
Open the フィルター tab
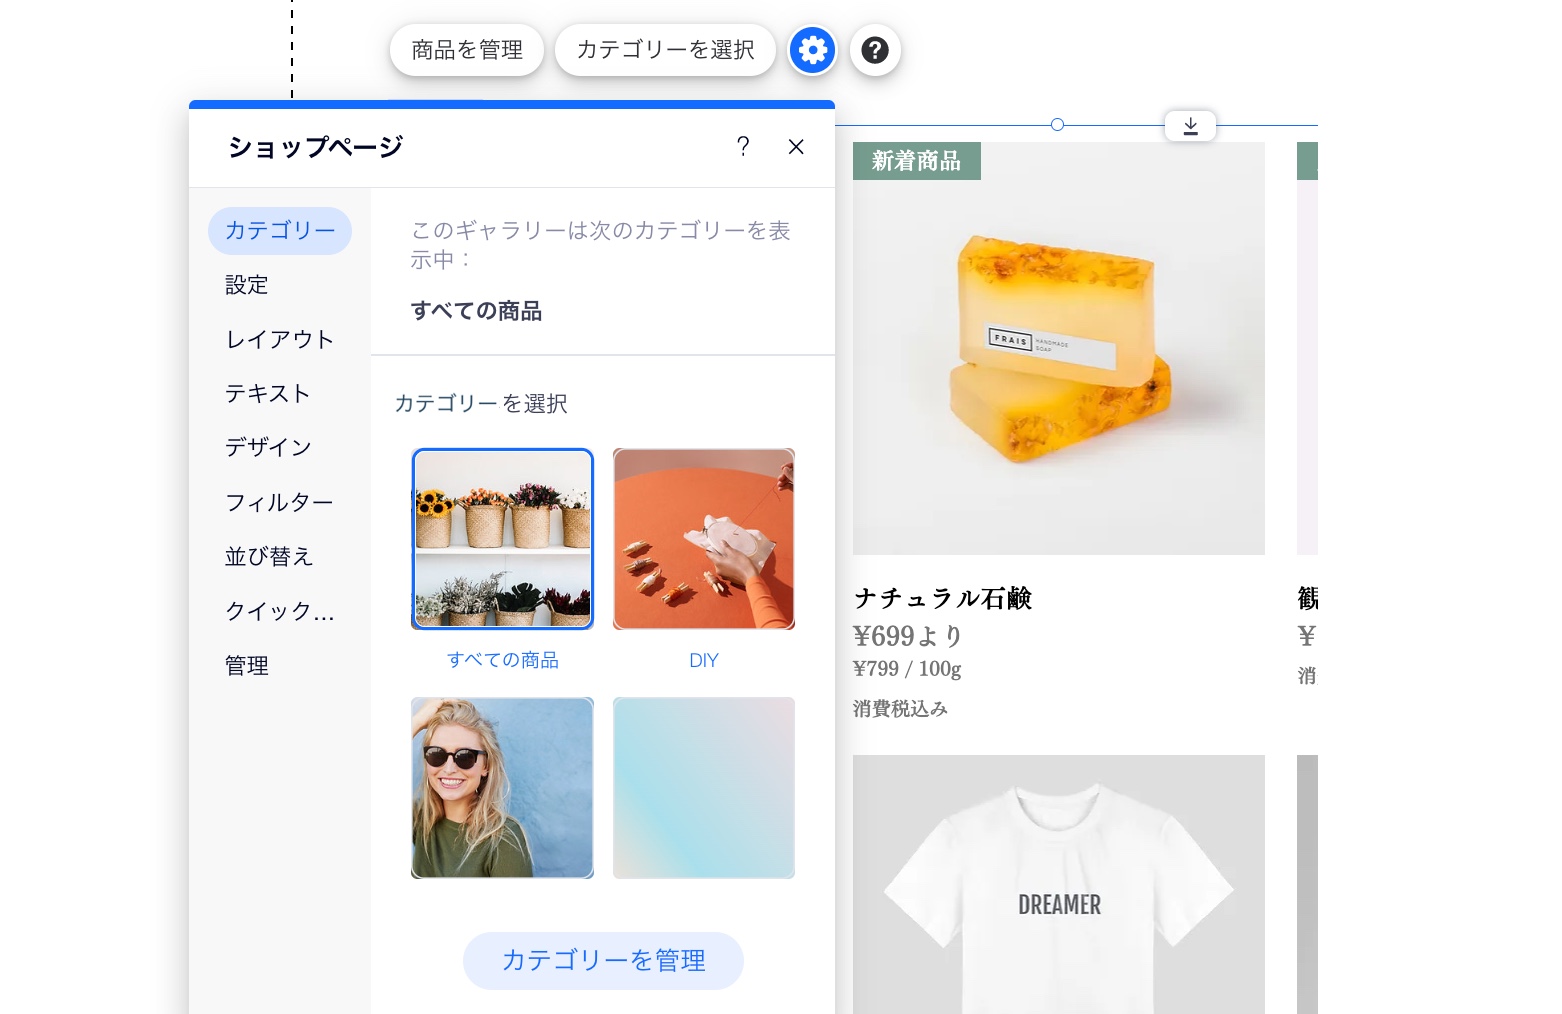click(x=279, y=502)
